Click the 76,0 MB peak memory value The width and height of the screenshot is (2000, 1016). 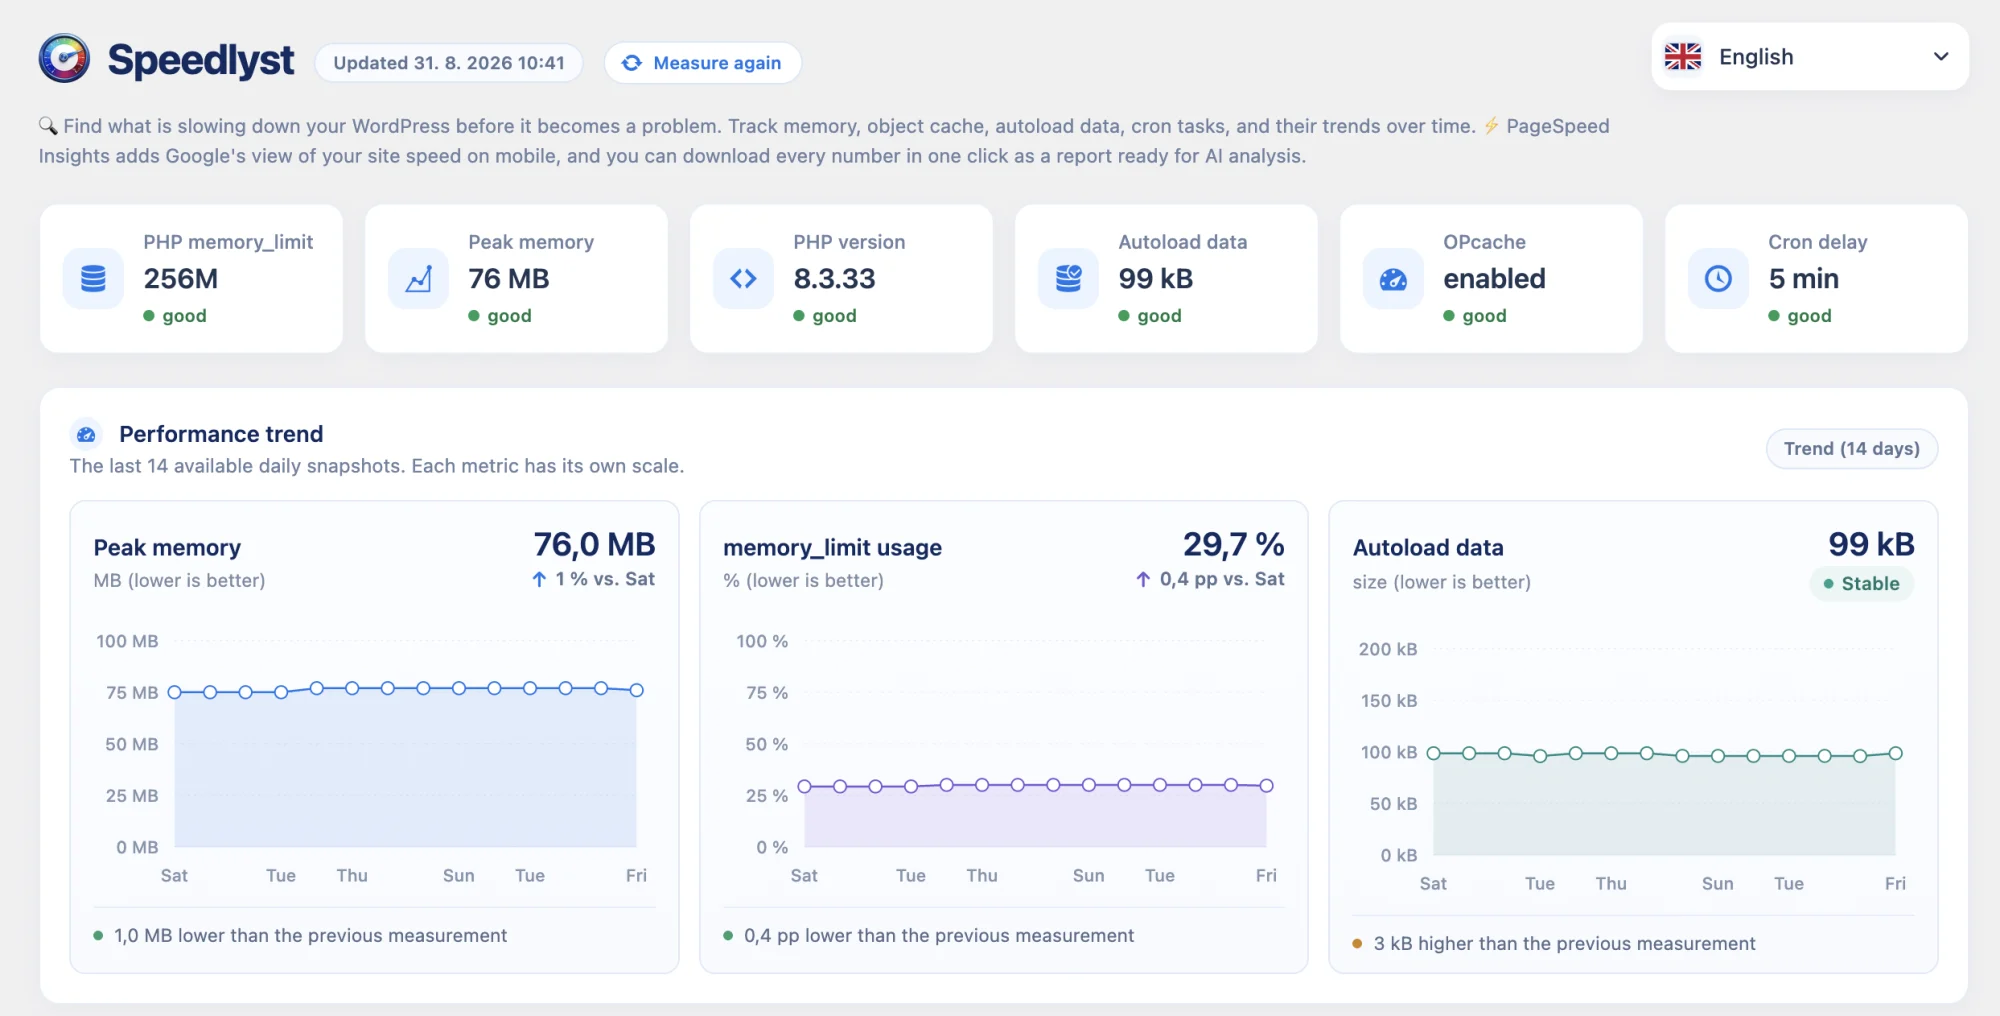[x=594, y=545]
